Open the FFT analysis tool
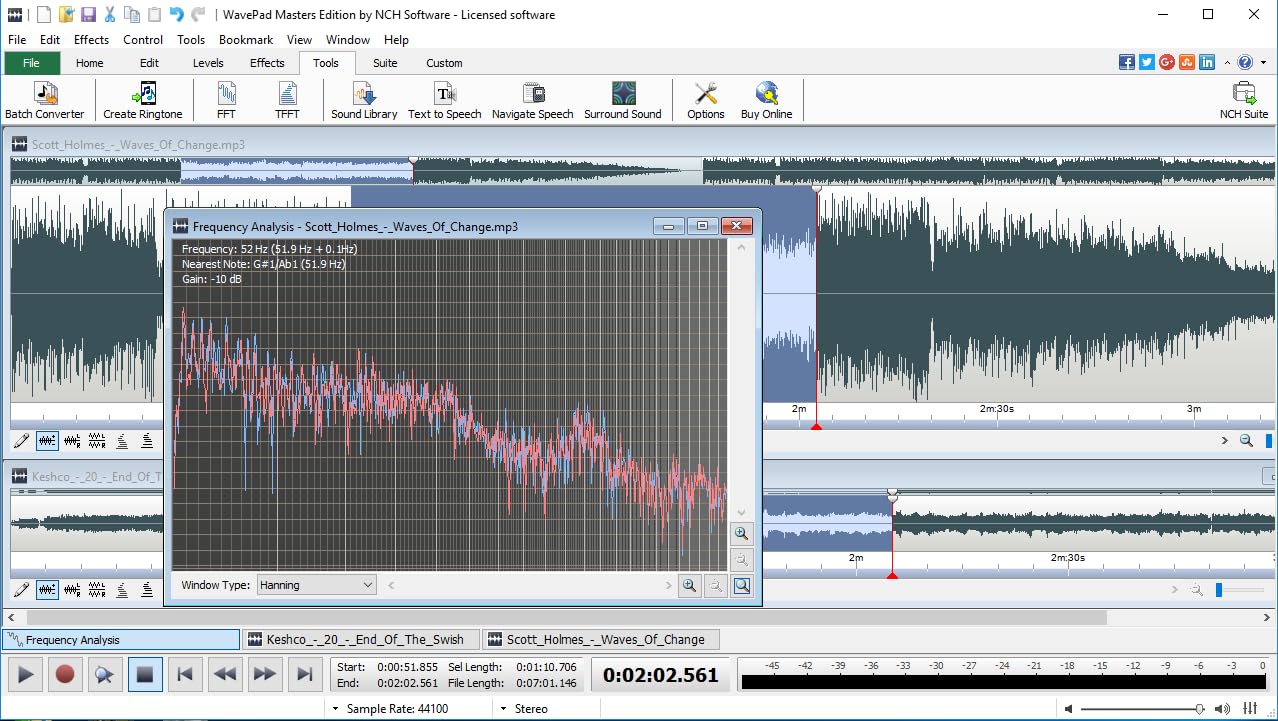Image resolution: width=1278 pixels, height=721 pixels. coord(225,99)
